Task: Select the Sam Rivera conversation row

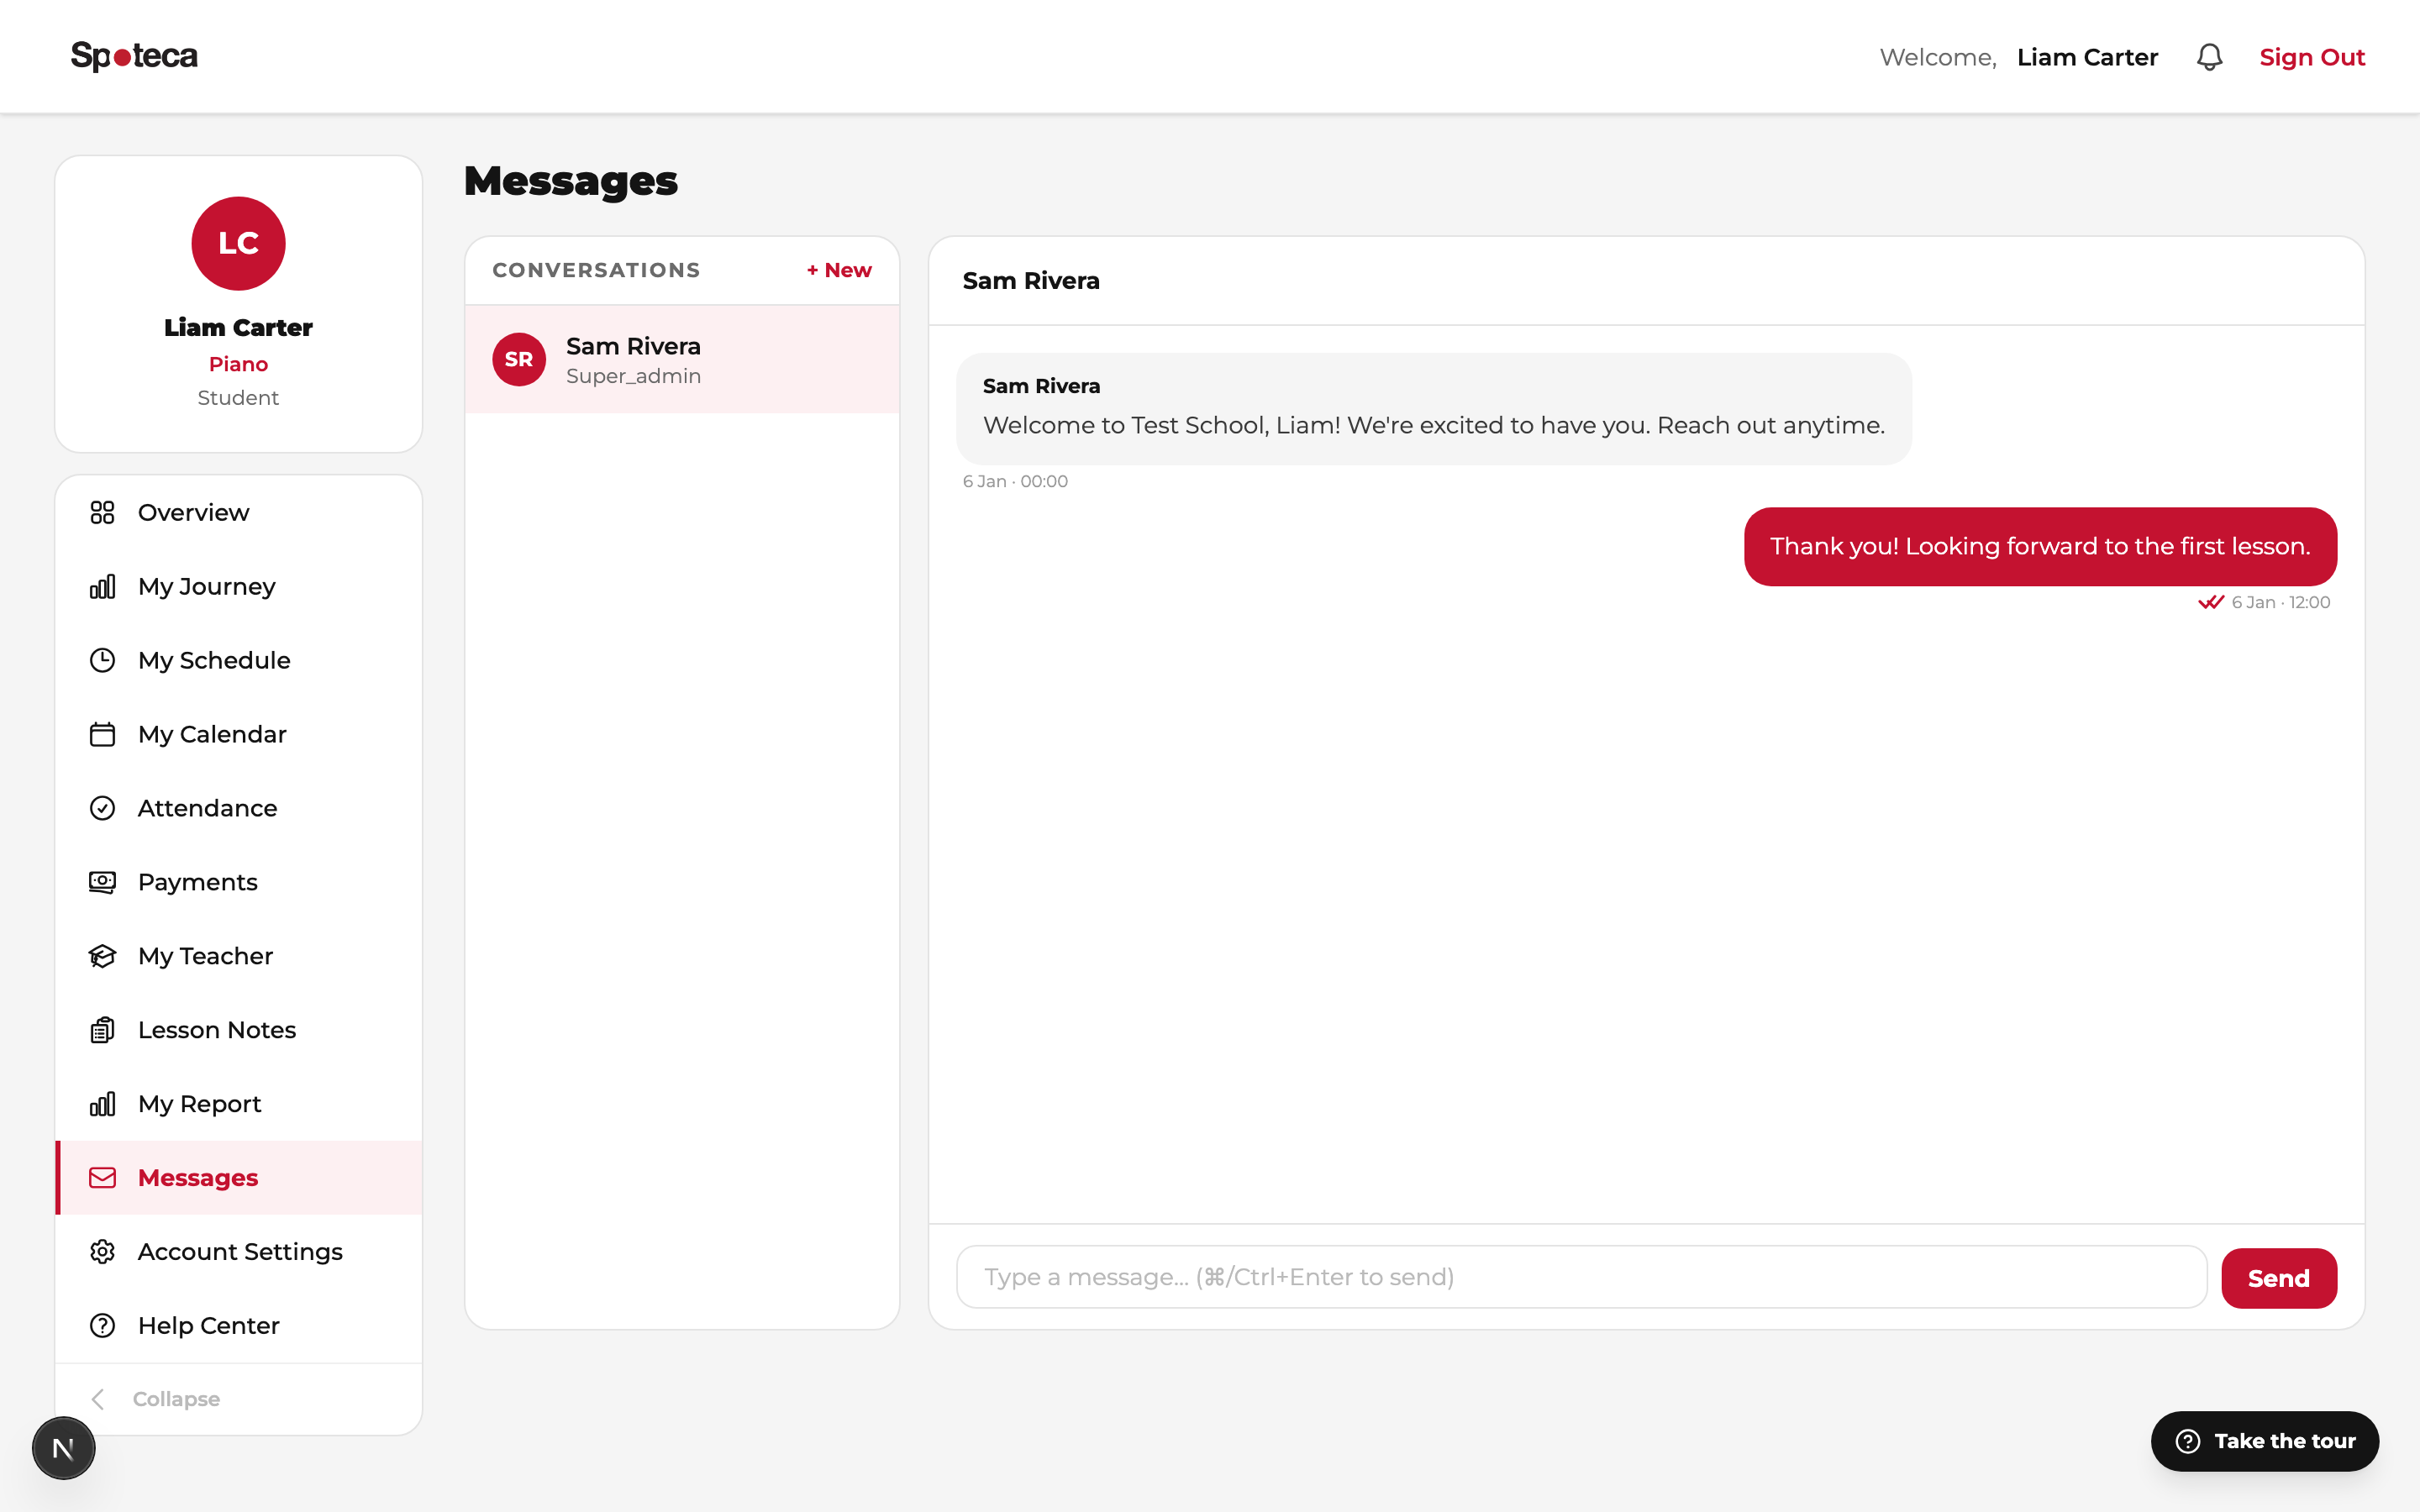Action: click(x=682, y=359)
